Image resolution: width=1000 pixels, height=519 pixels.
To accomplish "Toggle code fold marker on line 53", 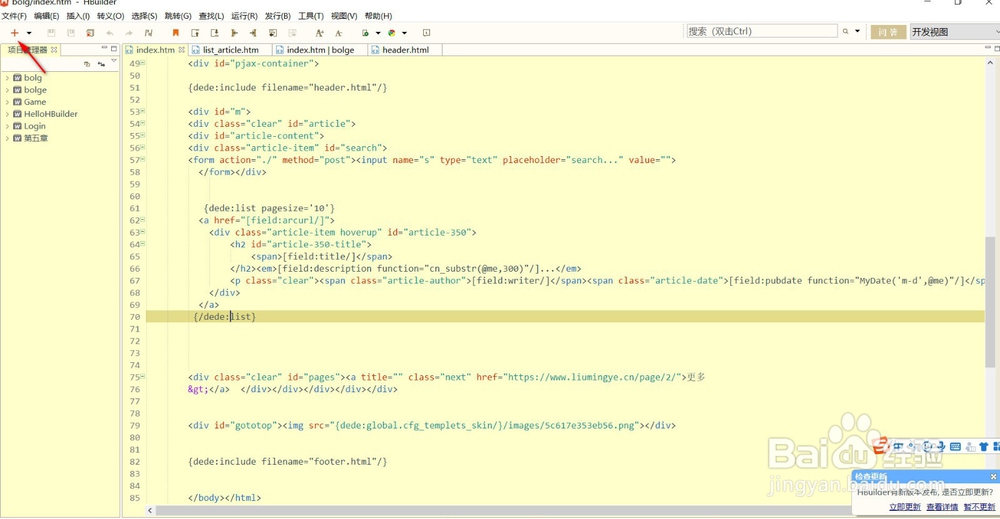I will click(x=143, y=111).
